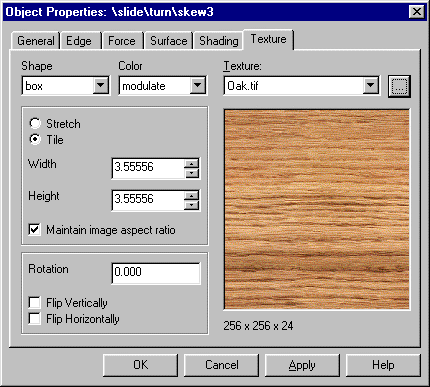This screenshot has height=387, width=430.
Task: Click the 256 x 256 x 24 text
Action: pos(258,326)
